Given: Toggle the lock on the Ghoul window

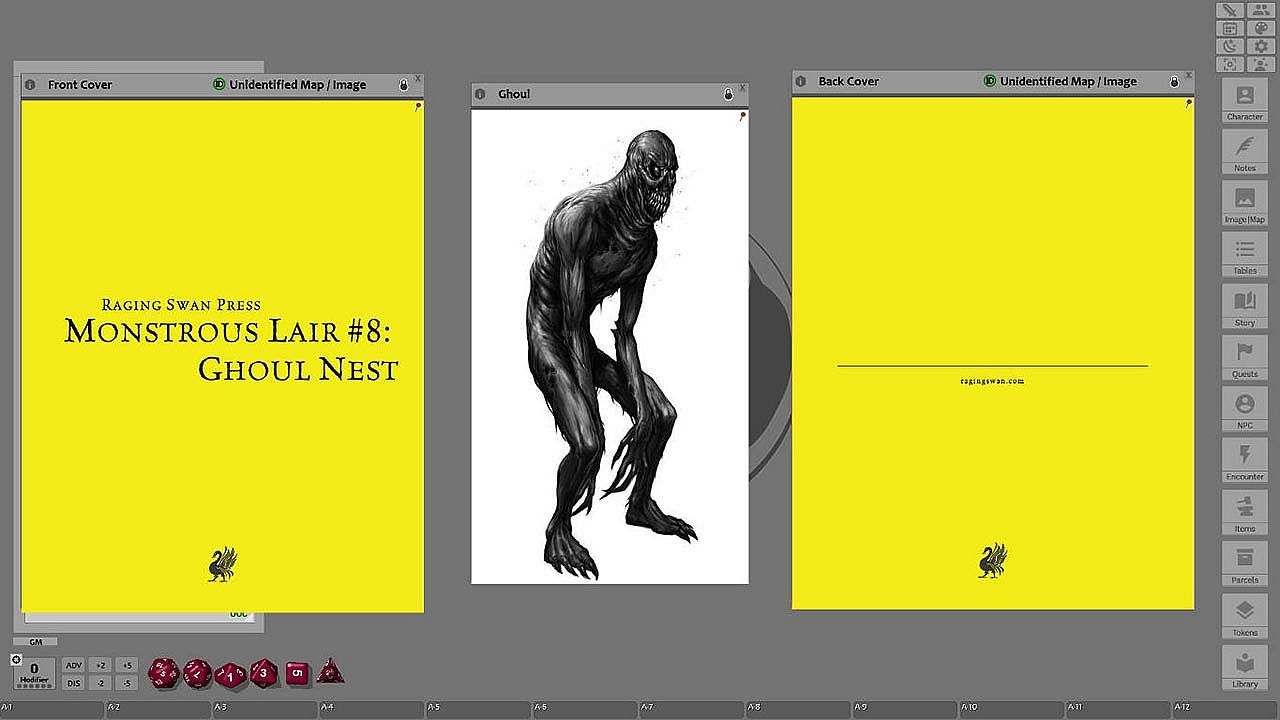Looking at the screenshot, I should pos(728,94).
